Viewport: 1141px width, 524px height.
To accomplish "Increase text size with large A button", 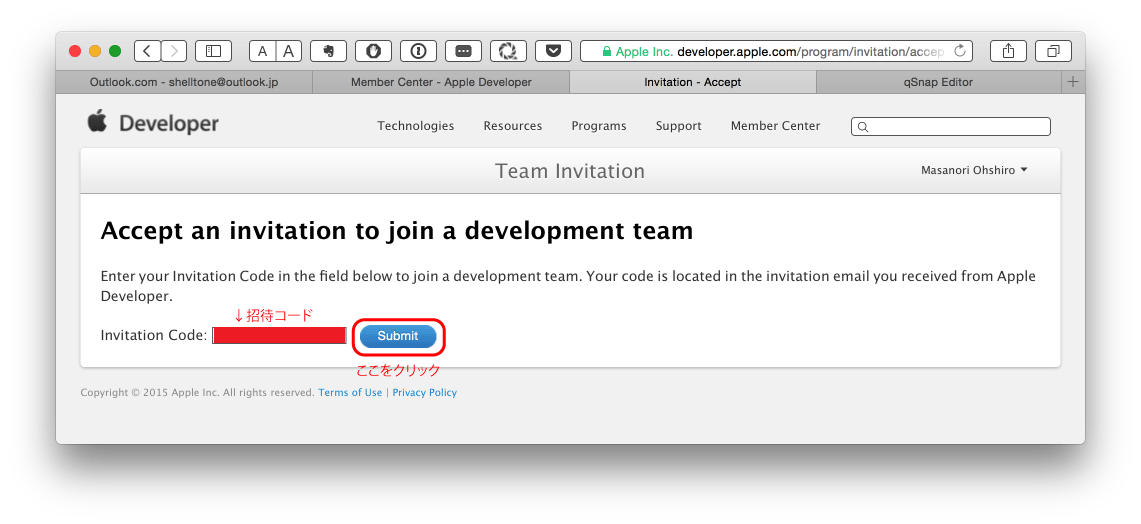I will (289, 51).
